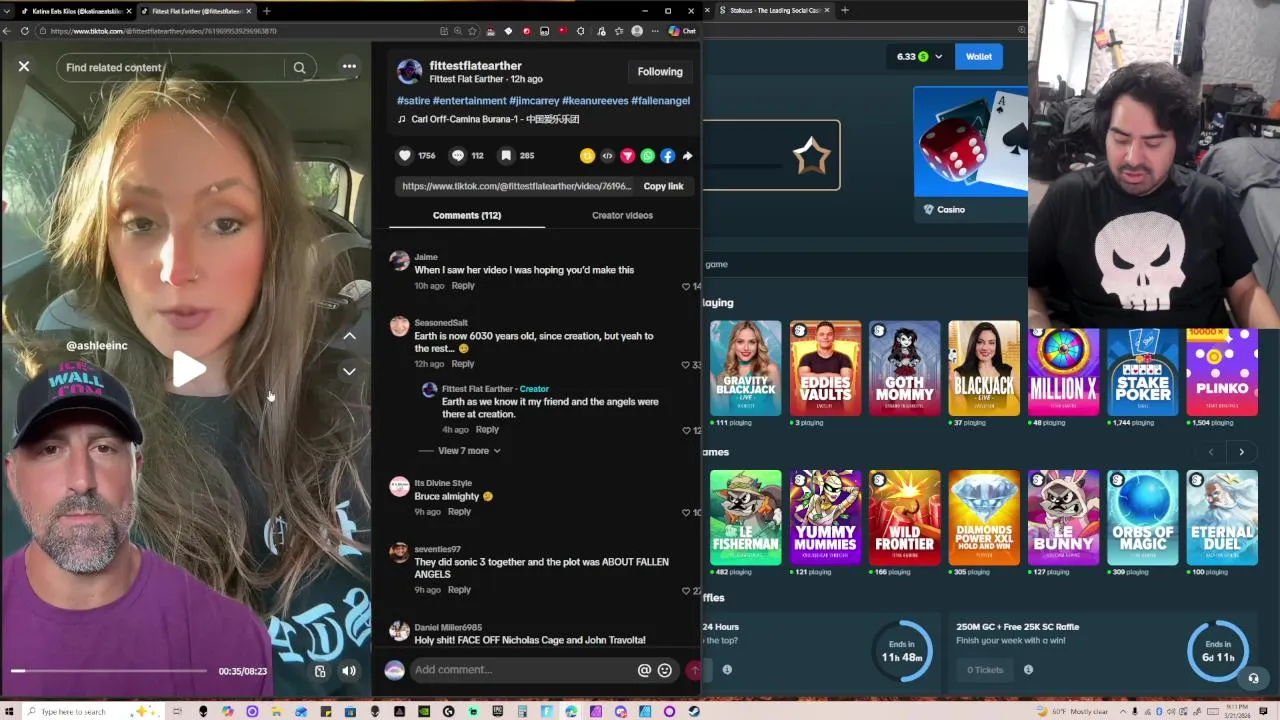The height and width of the screenshot is (720, 1280).
Task: Click the embed code icon
Action: [607, 155]
